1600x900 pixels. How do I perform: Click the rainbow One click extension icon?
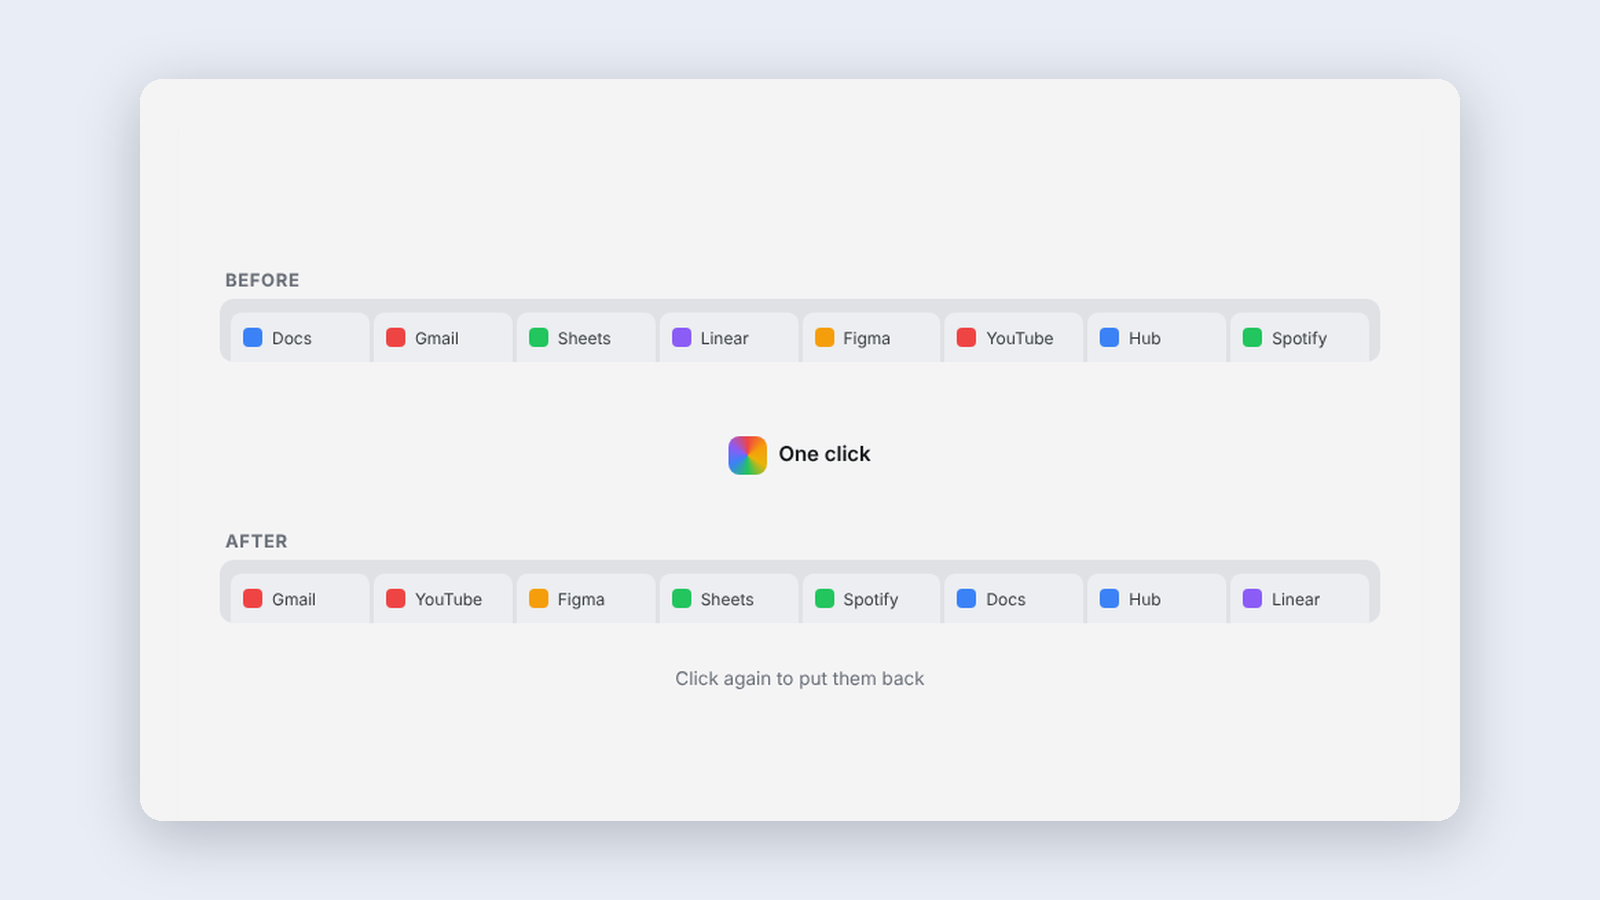click(747, 455)
